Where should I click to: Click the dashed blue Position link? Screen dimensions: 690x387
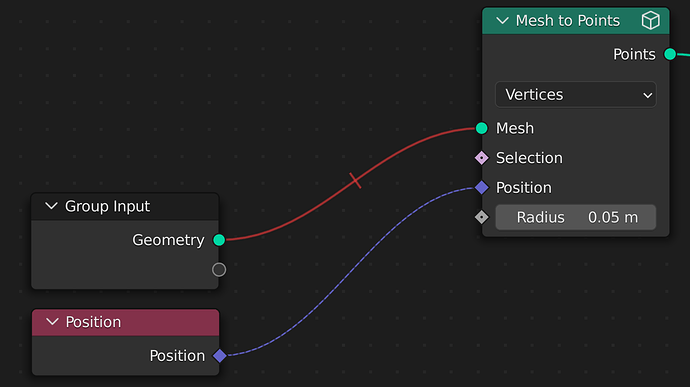(351, 269)
